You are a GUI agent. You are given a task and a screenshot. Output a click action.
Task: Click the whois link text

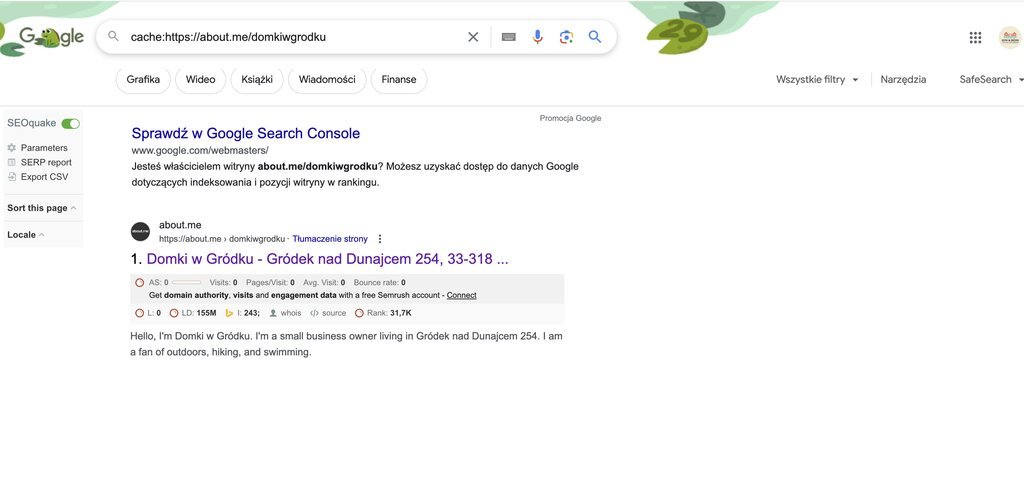pyautogui.click(x=291, y=313)
